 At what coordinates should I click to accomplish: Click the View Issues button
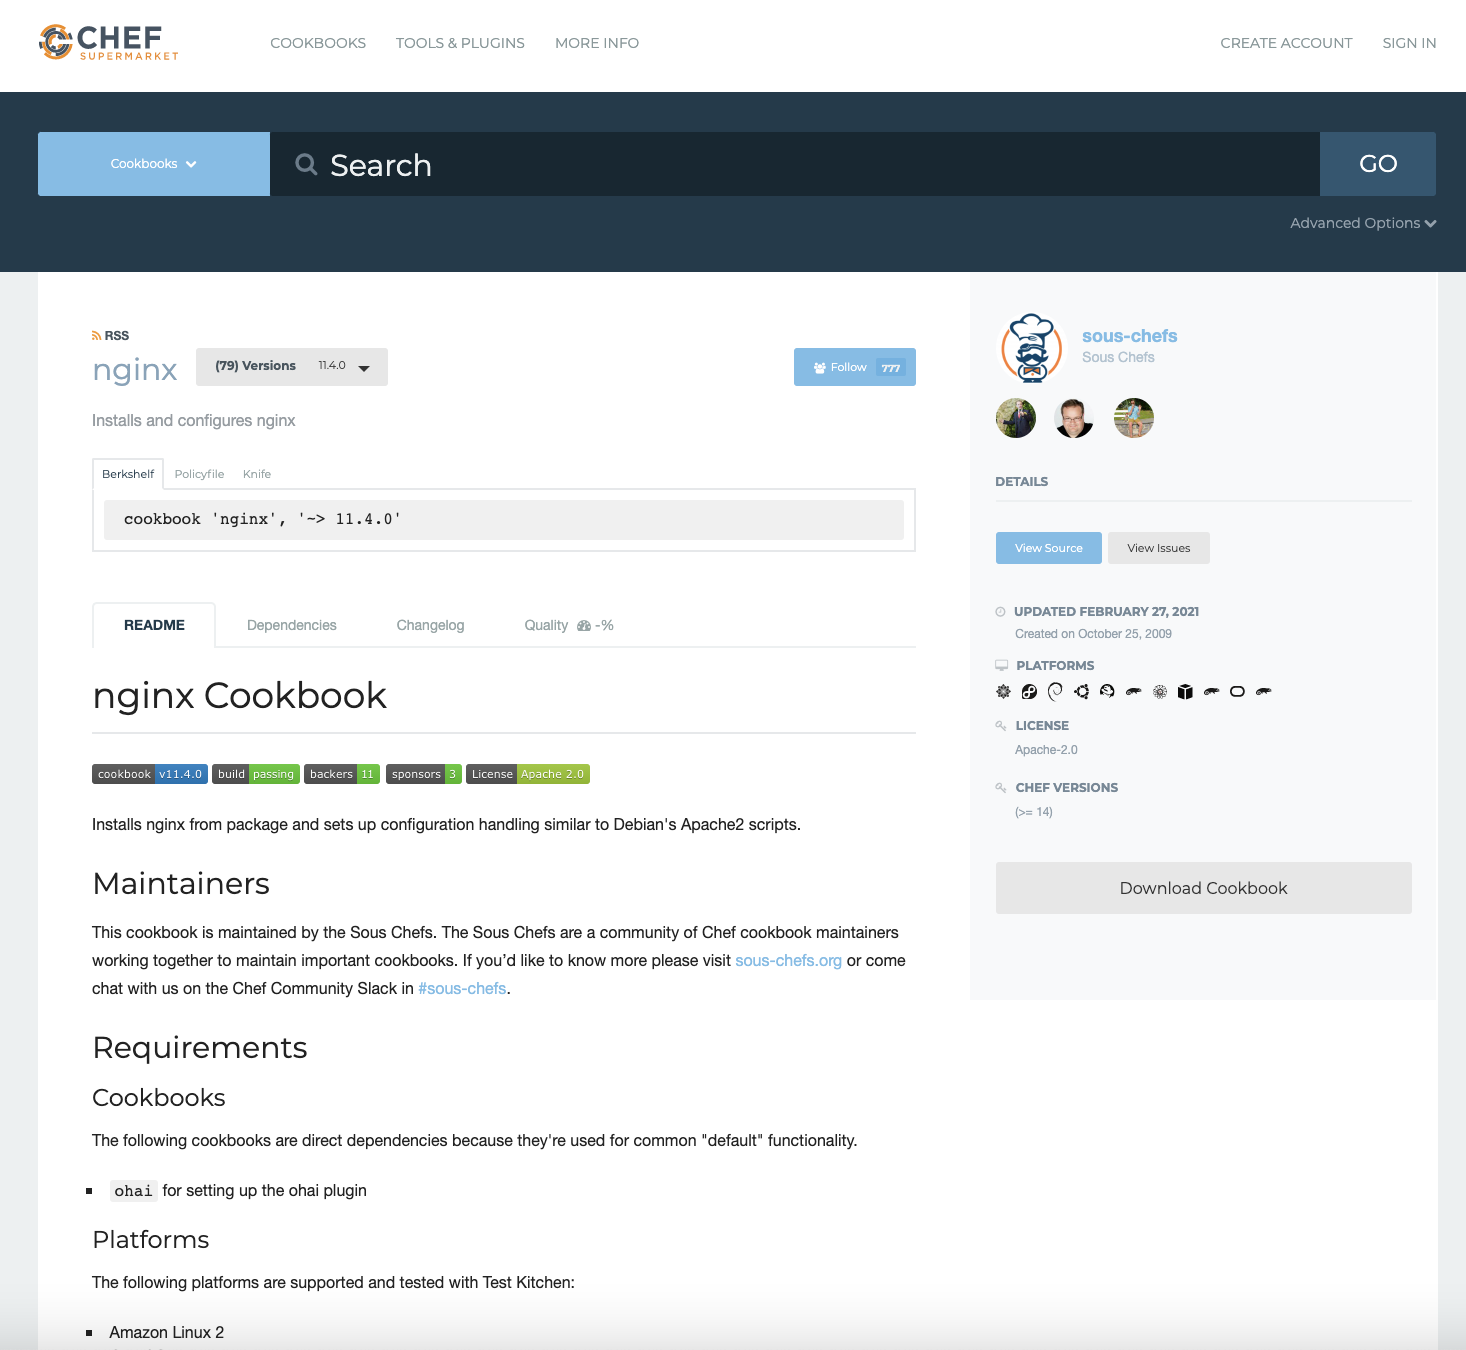point(1159,548)
